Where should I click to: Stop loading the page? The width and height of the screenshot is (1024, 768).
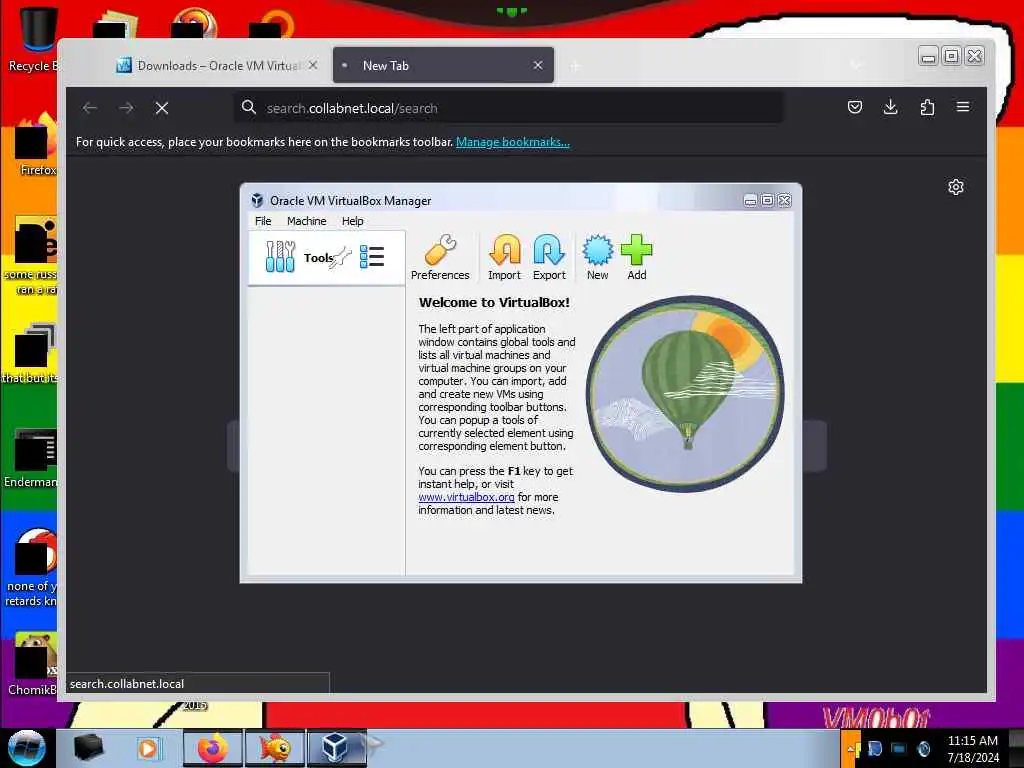[162, 108]
